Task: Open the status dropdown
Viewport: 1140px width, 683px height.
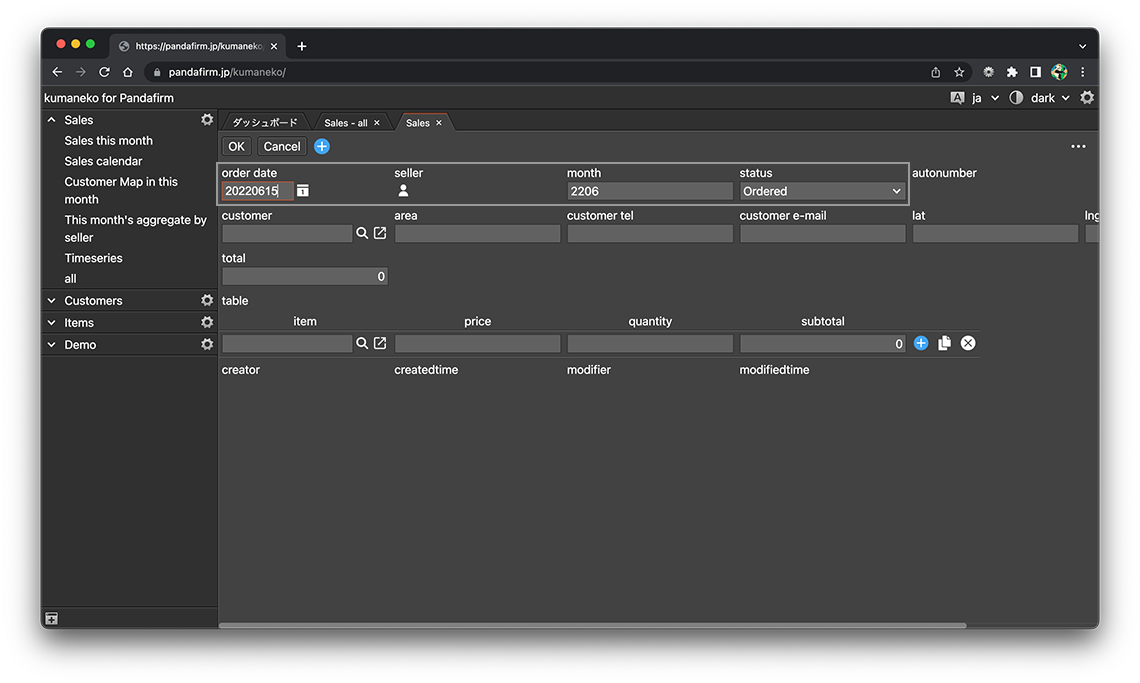Action: point(822,191)
